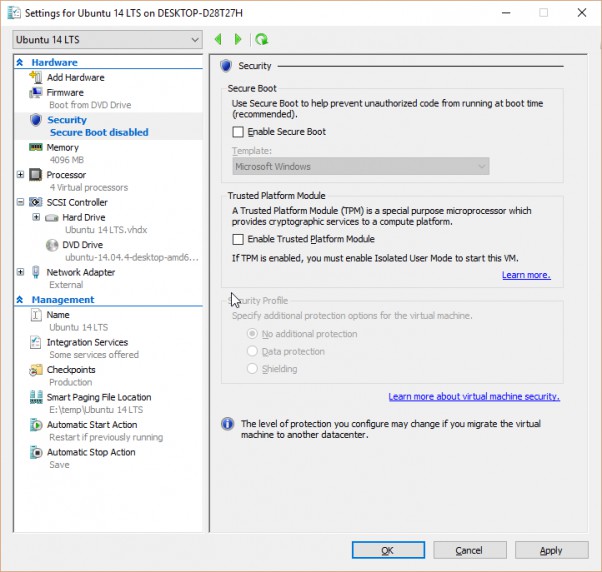Expand the Network Adapter tree node
This screenshot has height=572, width=602.
[x=20, y=272]
